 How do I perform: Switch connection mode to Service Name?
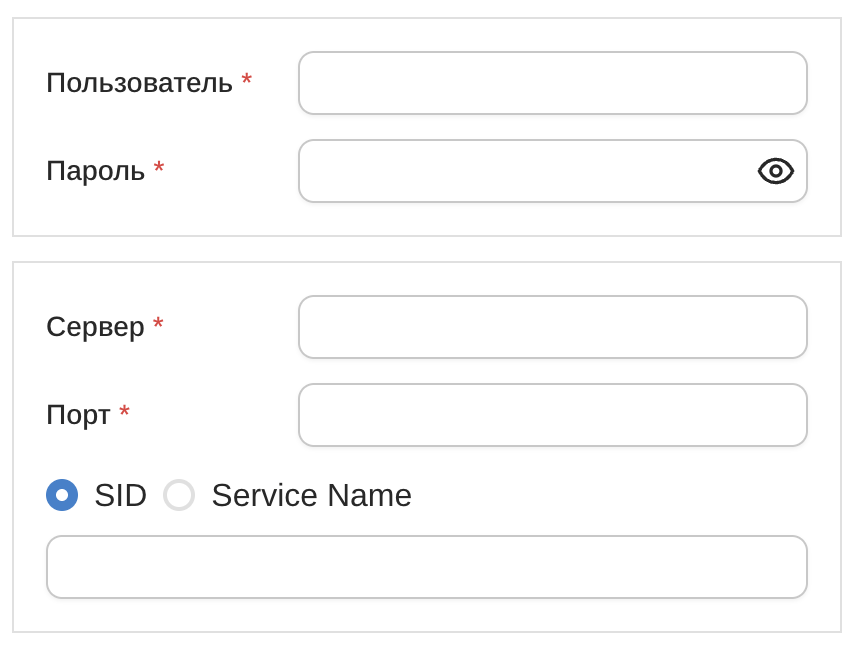[179, 494]
